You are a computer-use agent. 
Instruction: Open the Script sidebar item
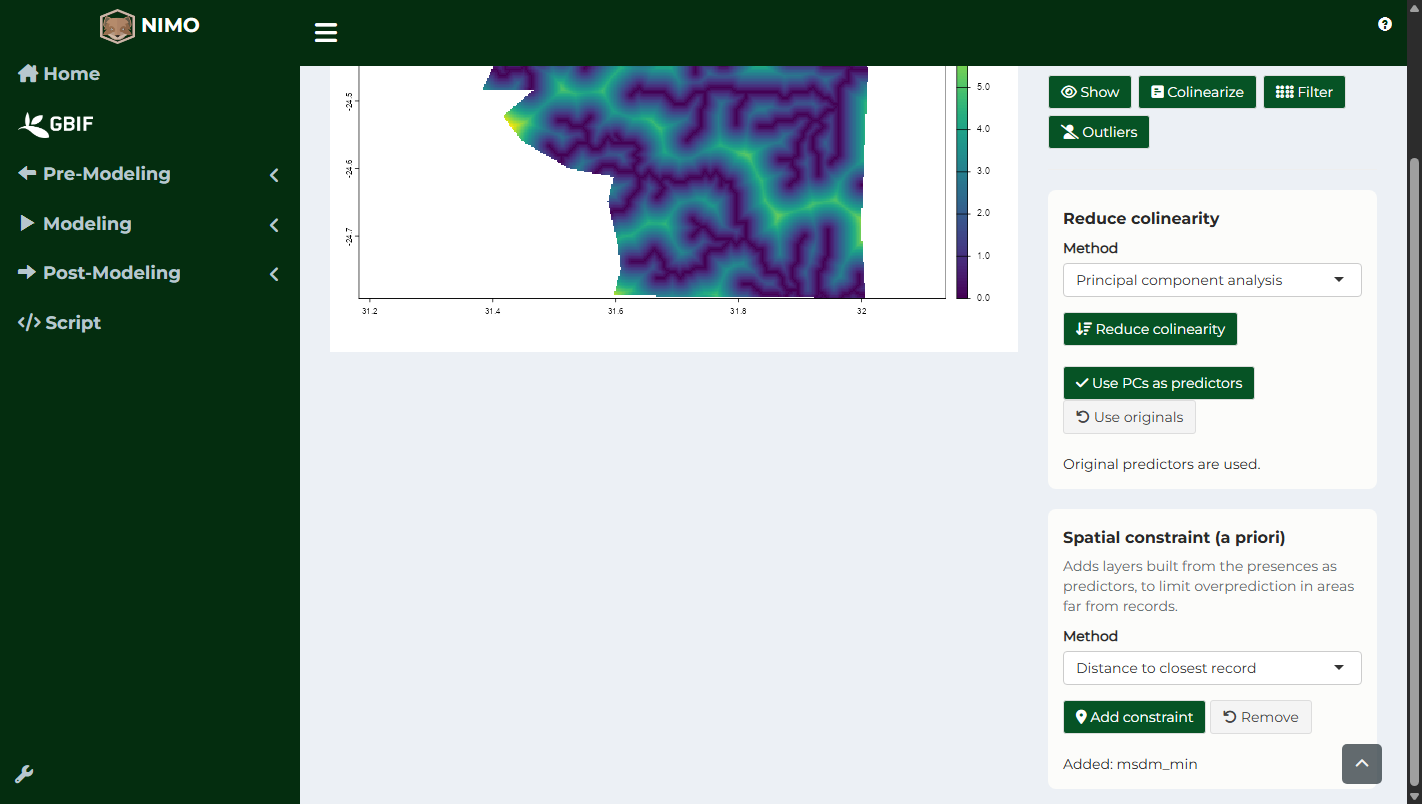click(60, 323)
